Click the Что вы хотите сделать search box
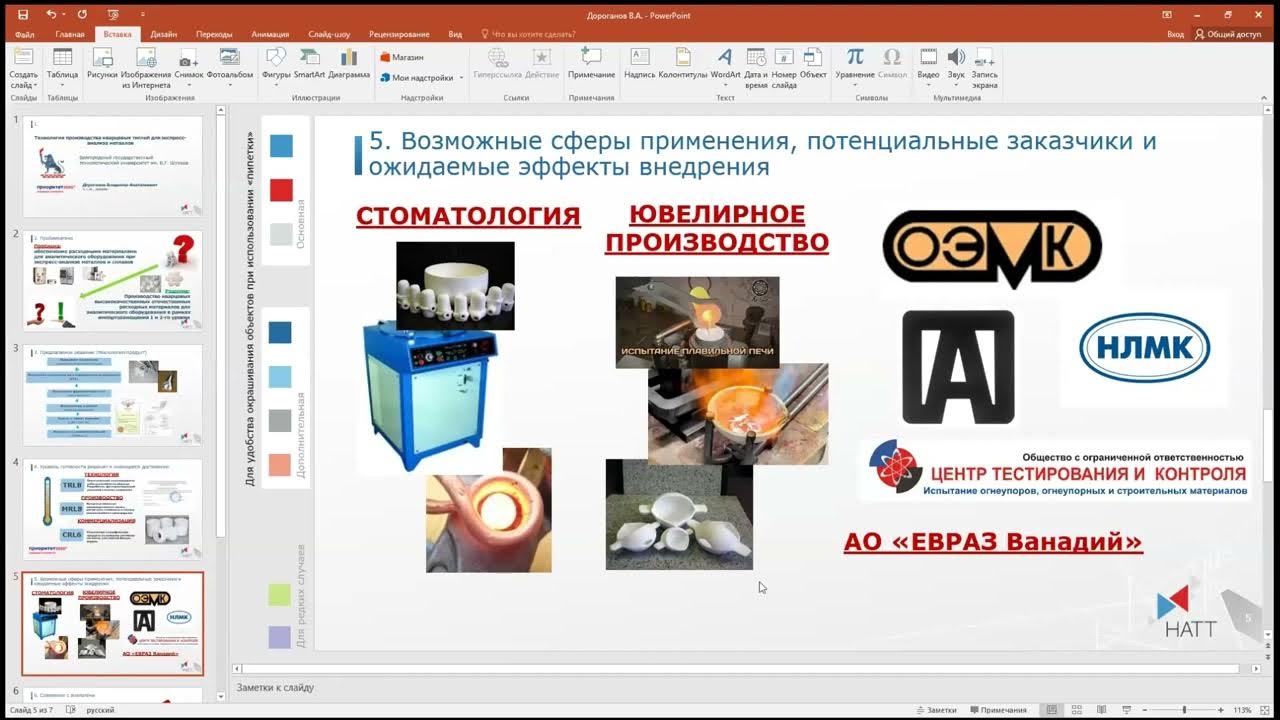 528,34
